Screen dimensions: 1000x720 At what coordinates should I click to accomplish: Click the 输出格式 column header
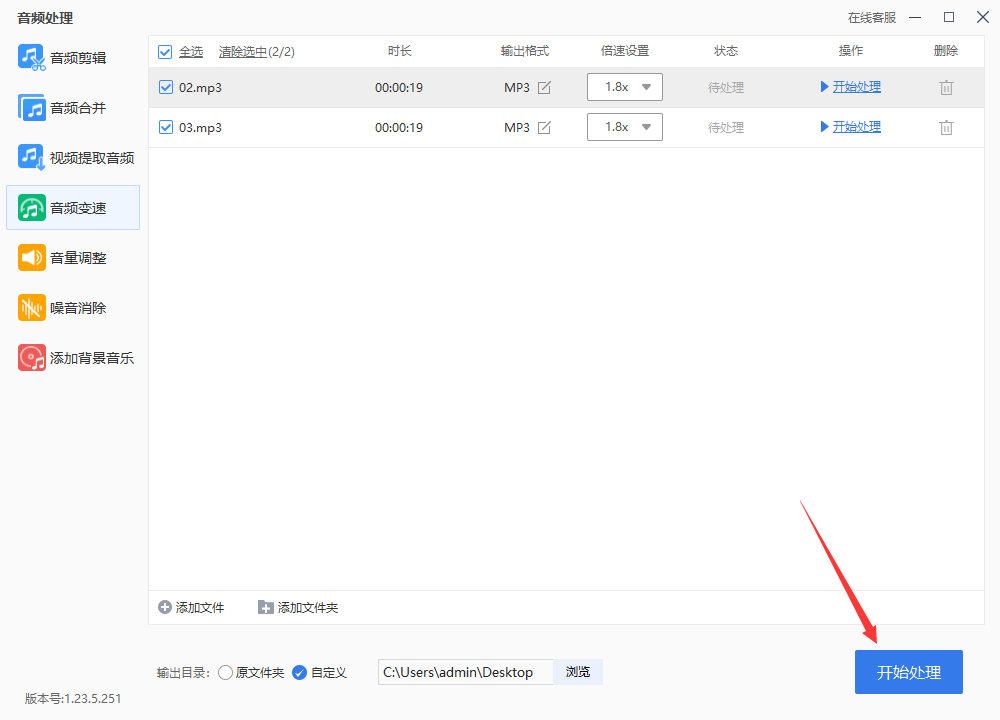[524, 51]
